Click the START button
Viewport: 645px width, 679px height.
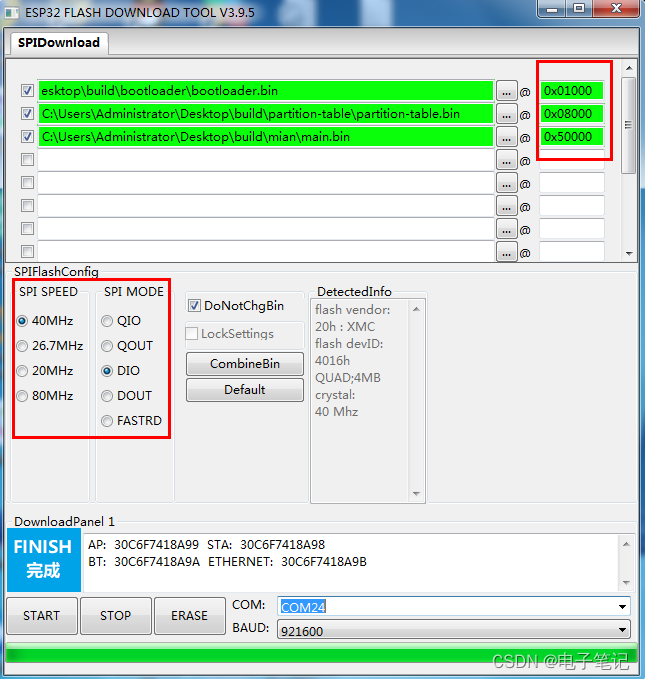pos(42,615)
